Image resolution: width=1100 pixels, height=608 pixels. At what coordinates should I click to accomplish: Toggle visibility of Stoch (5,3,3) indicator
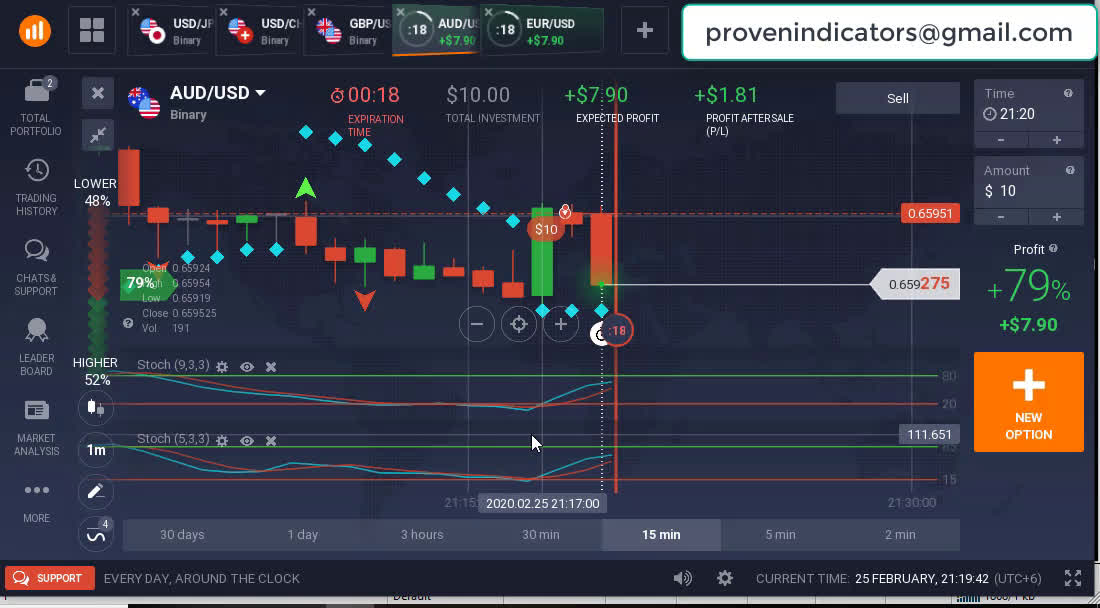click(246, 440)
